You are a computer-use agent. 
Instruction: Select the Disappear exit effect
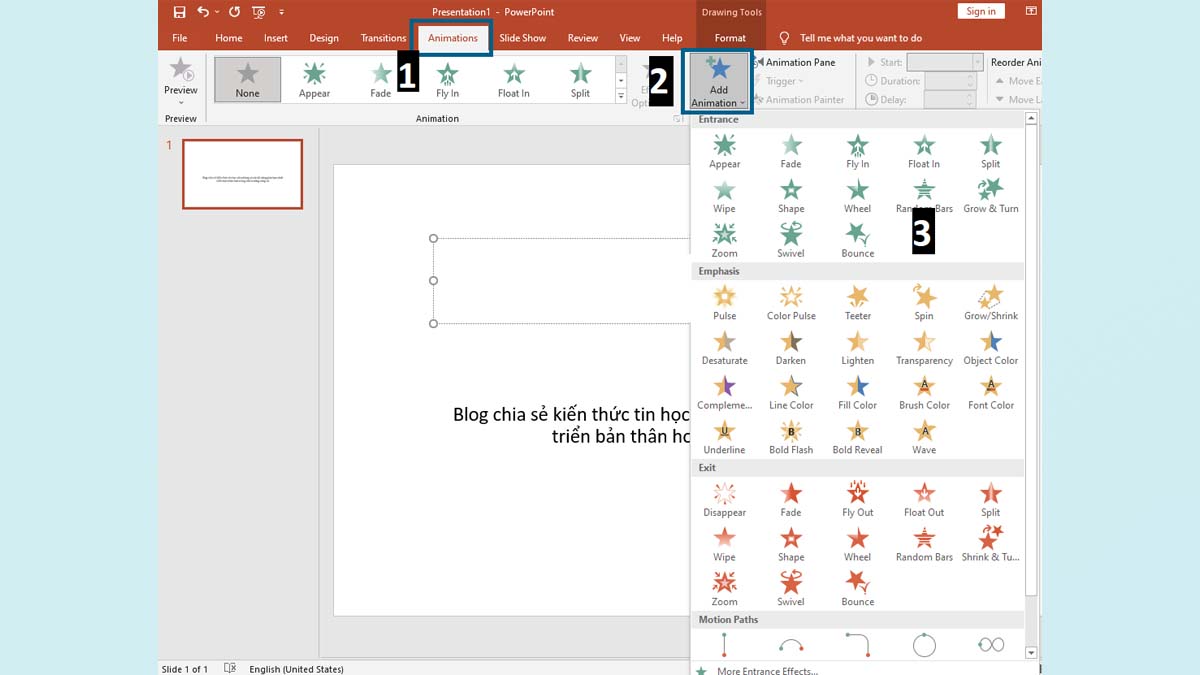[x=723, y=497]
